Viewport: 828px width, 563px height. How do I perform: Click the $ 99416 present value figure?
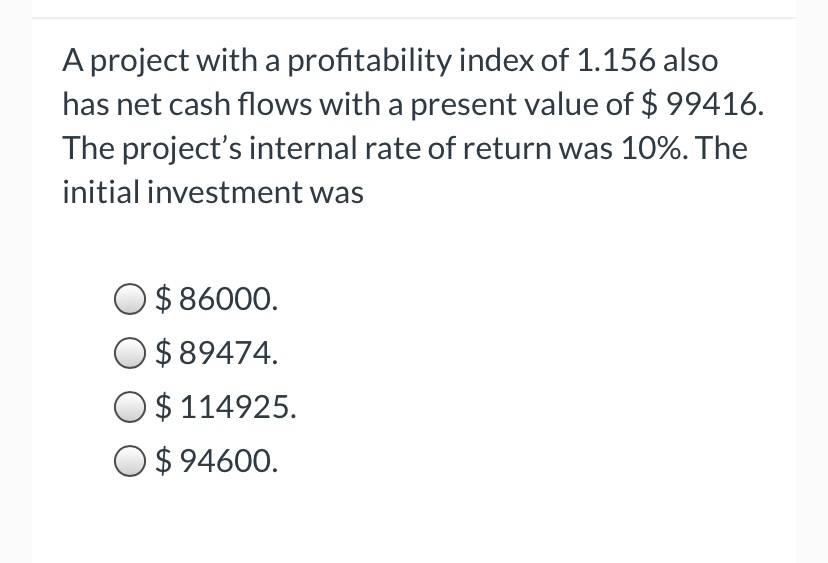pyautogui.click(x=702, y=104)
